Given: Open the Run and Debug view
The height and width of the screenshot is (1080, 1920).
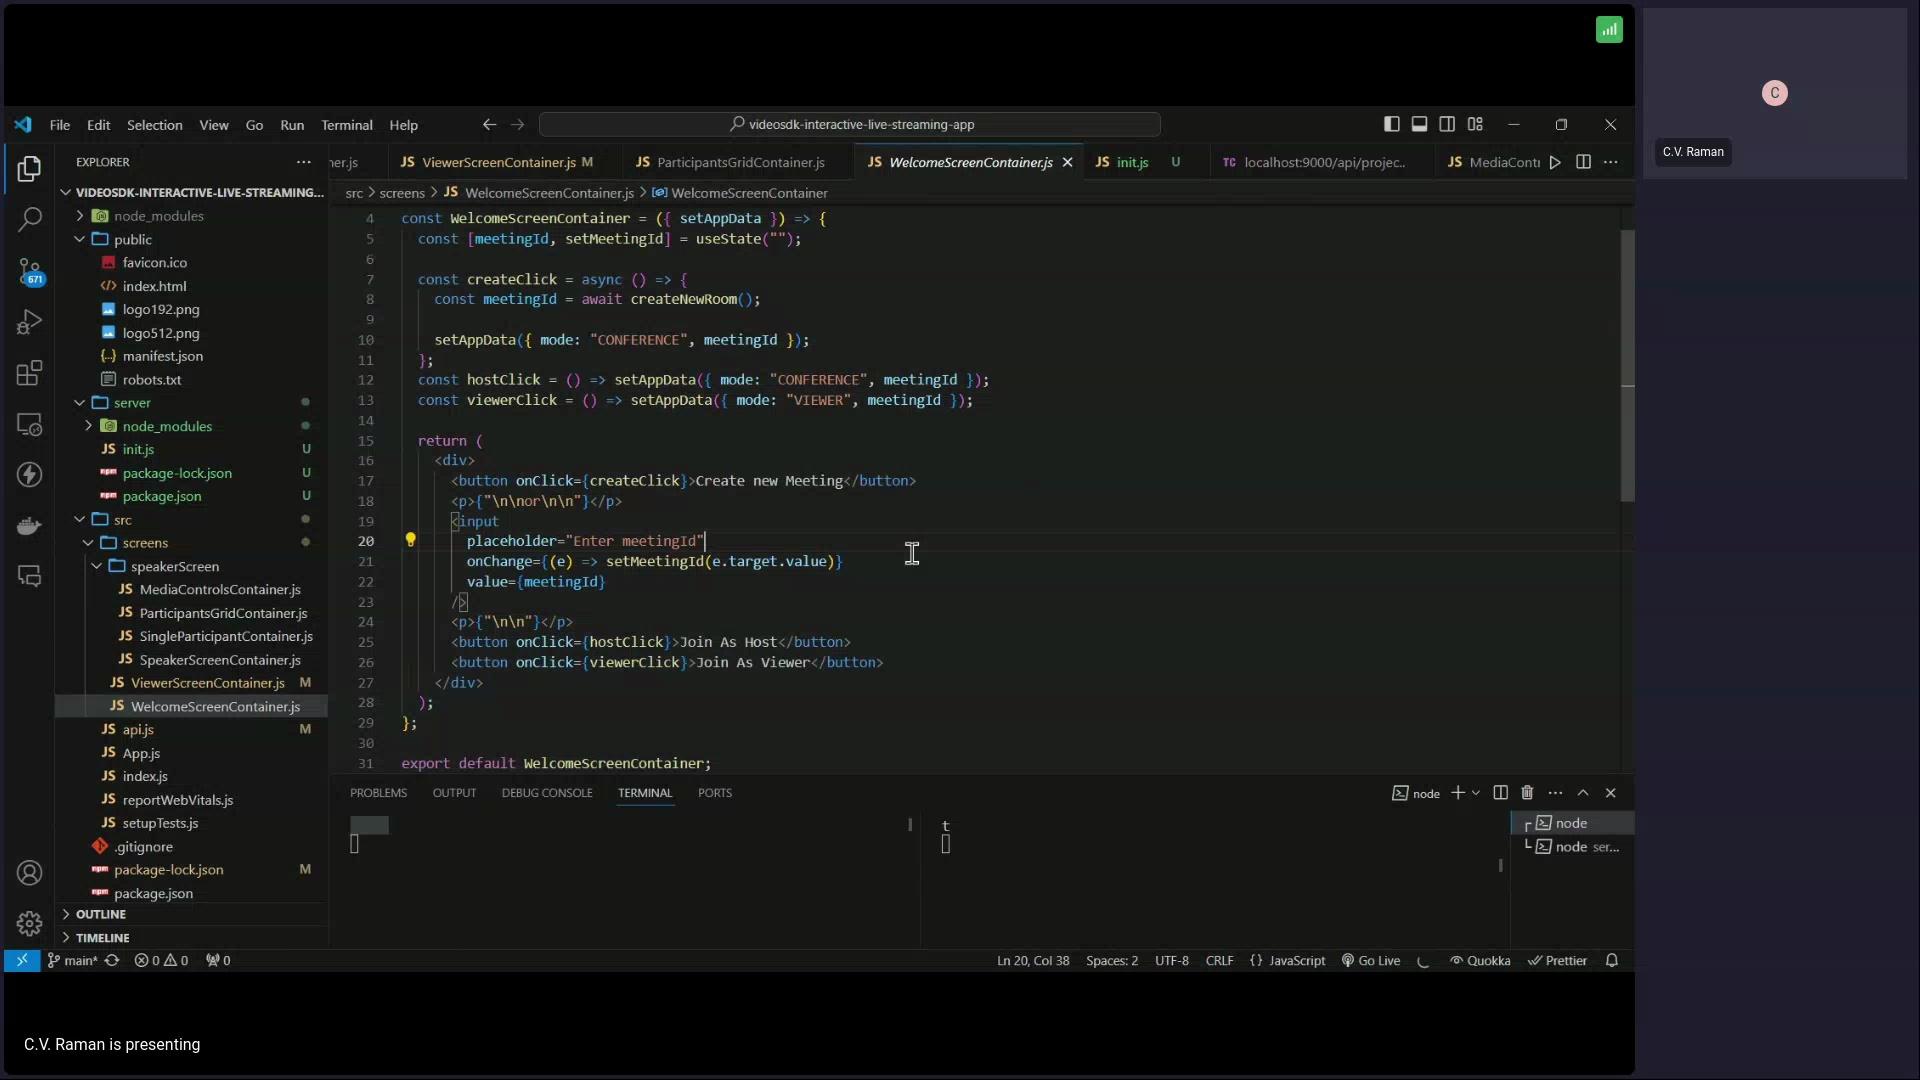Looking at the screenshot, I should (x=29, y=322).
